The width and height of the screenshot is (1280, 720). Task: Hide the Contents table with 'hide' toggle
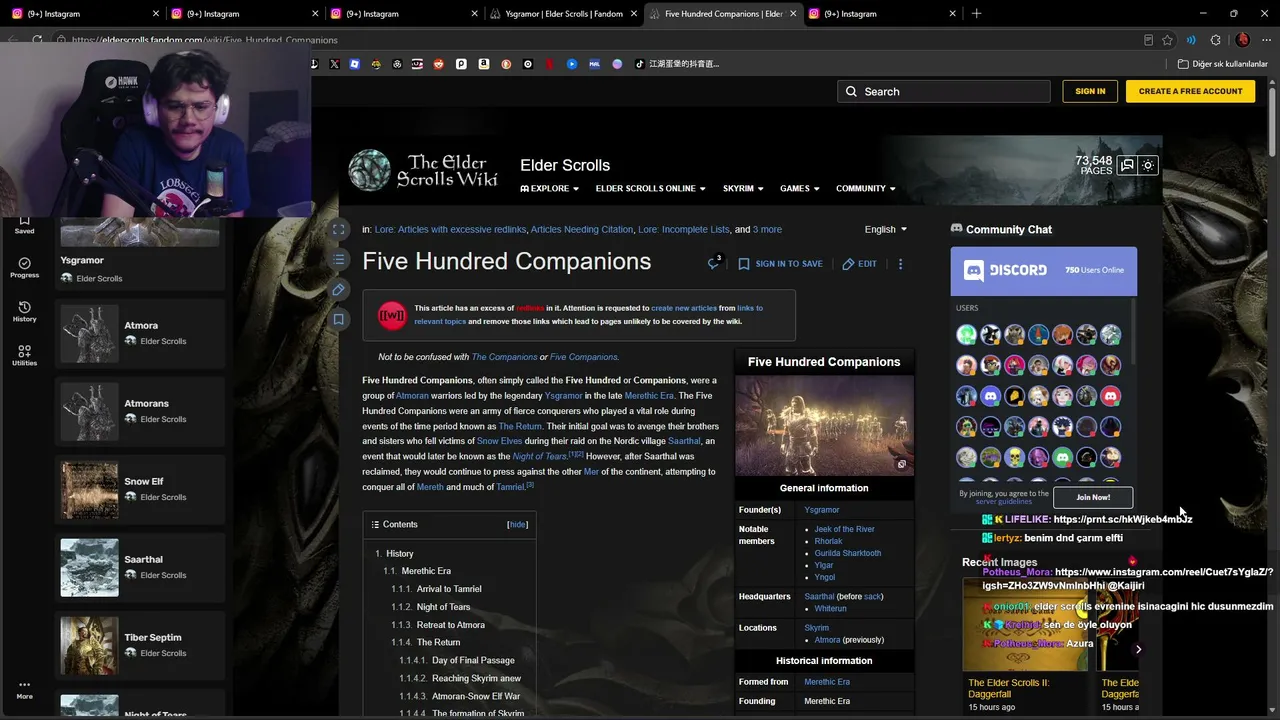(517, 524)
